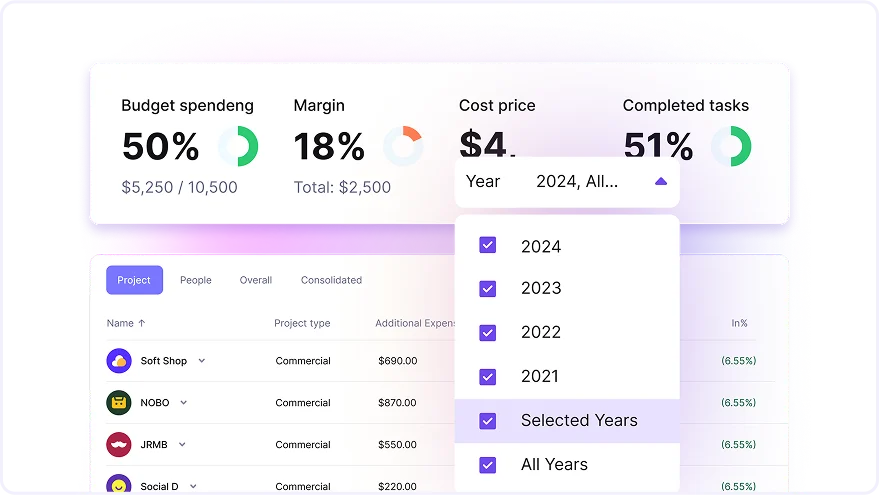The width and height of the screenshot is (879, 495).
Task: Click the Social D smiley avatar
Action: (119, 486)
